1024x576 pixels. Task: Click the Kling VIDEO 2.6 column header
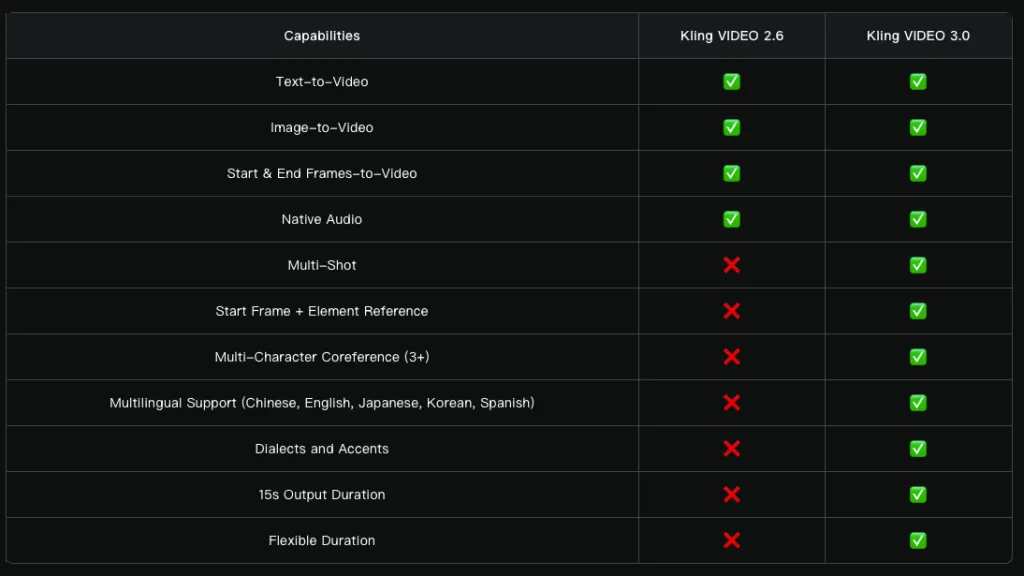pyautogui.click(x=731, y=36)
